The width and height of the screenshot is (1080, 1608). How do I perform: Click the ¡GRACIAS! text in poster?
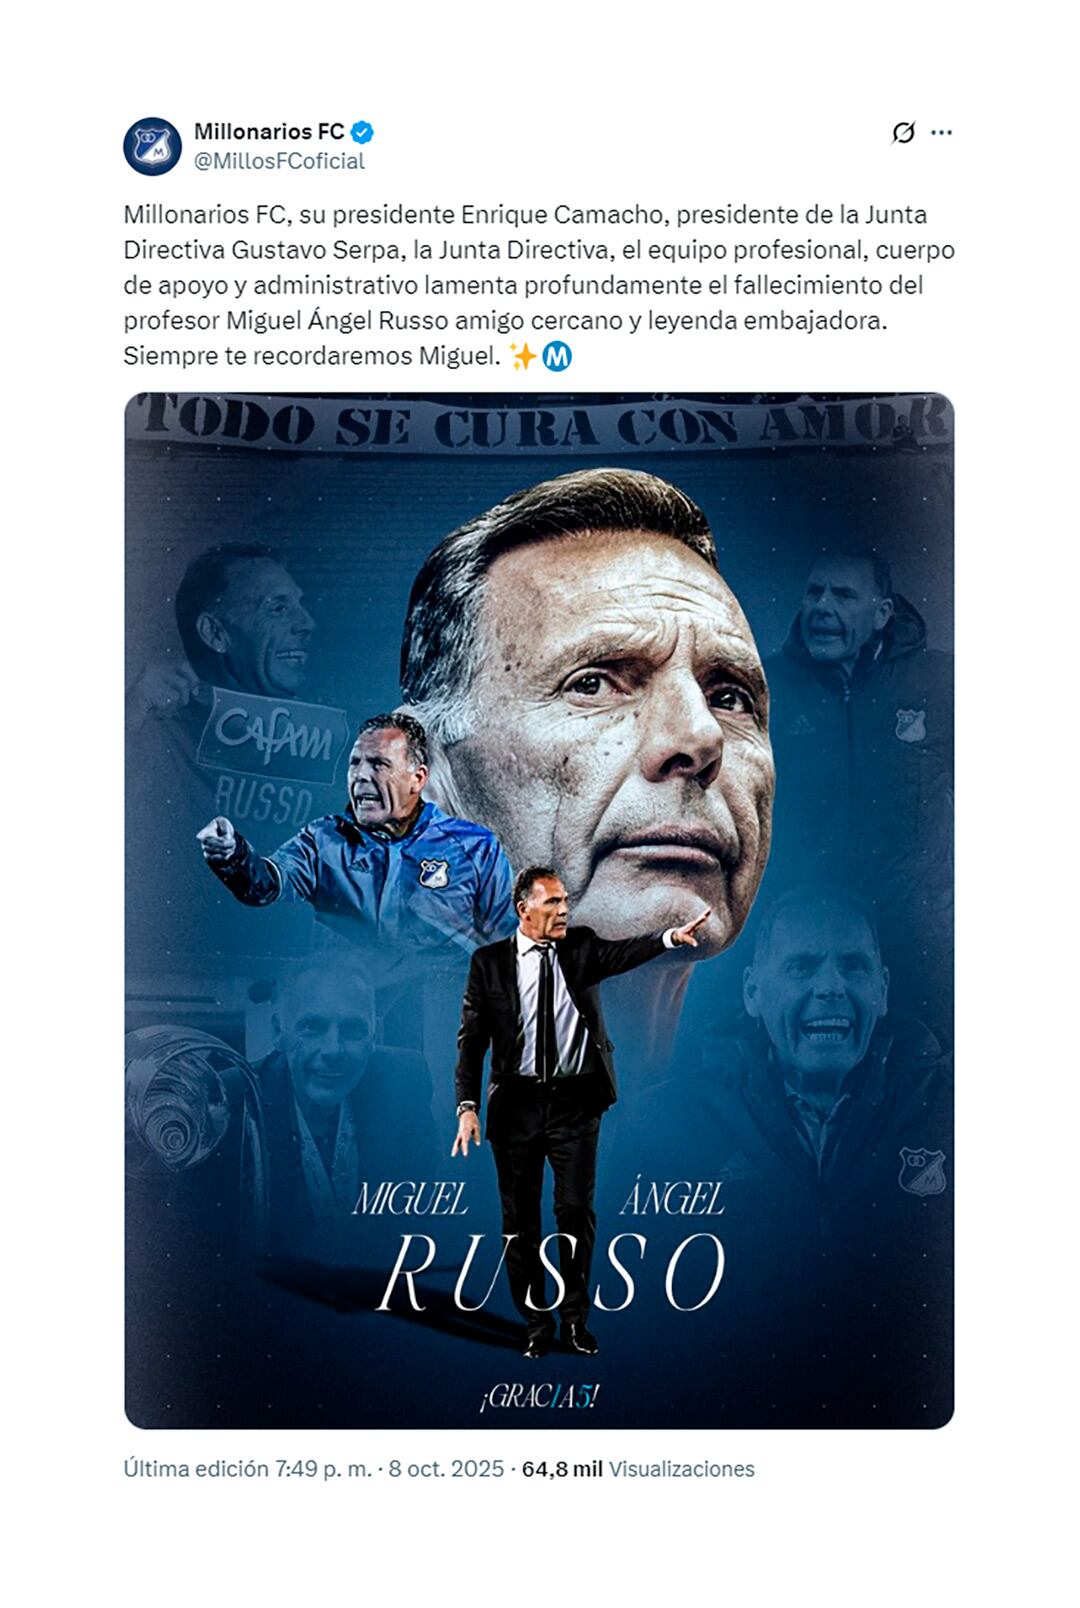point(538,1396)
